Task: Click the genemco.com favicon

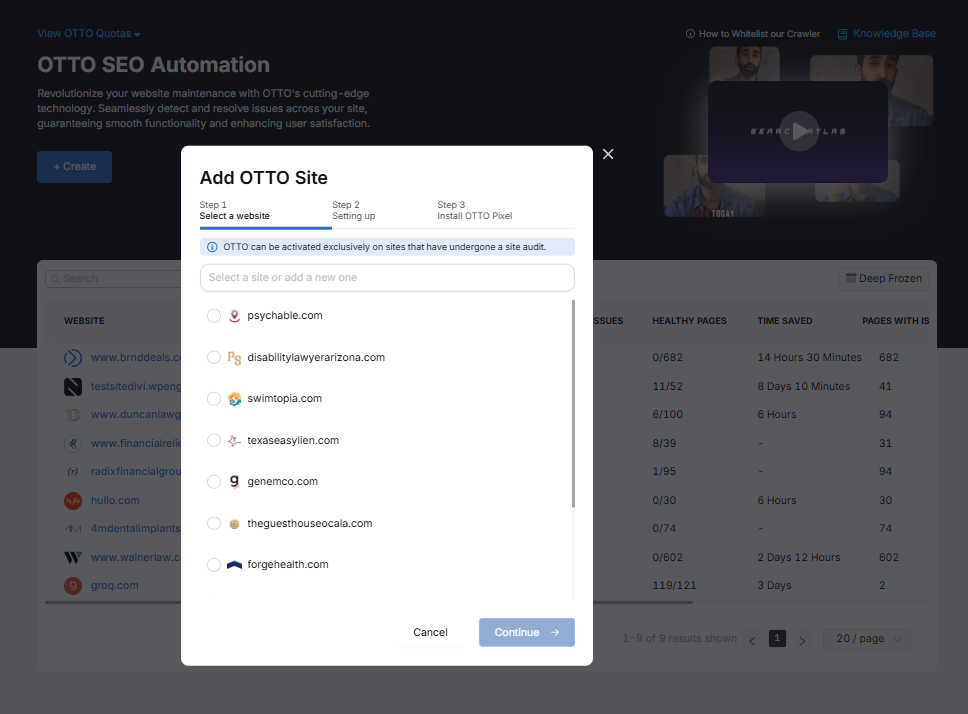Action: (x=234, y=481)
